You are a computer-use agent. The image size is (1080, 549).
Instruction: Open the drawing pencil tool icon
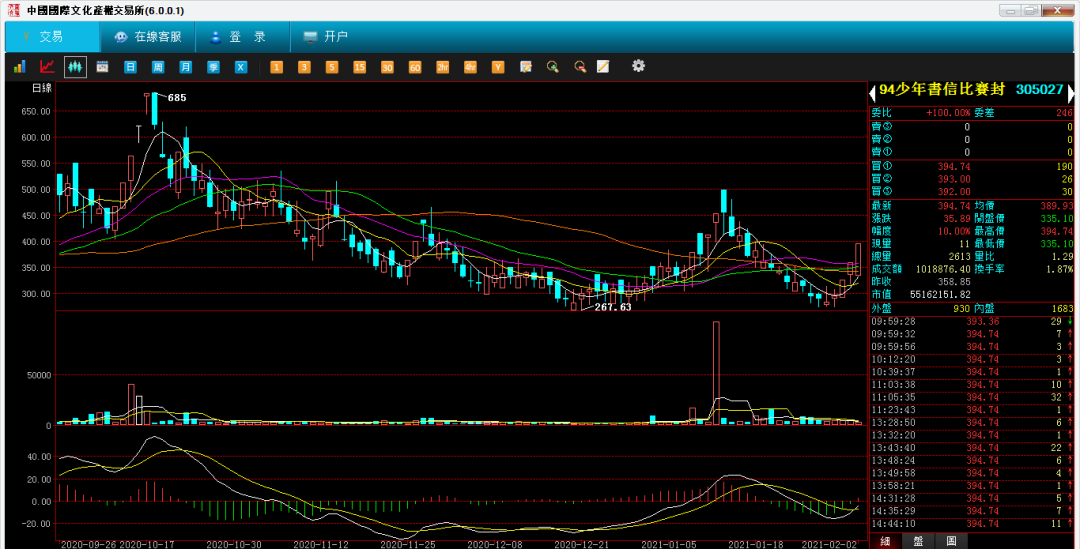tap(603, 67)
